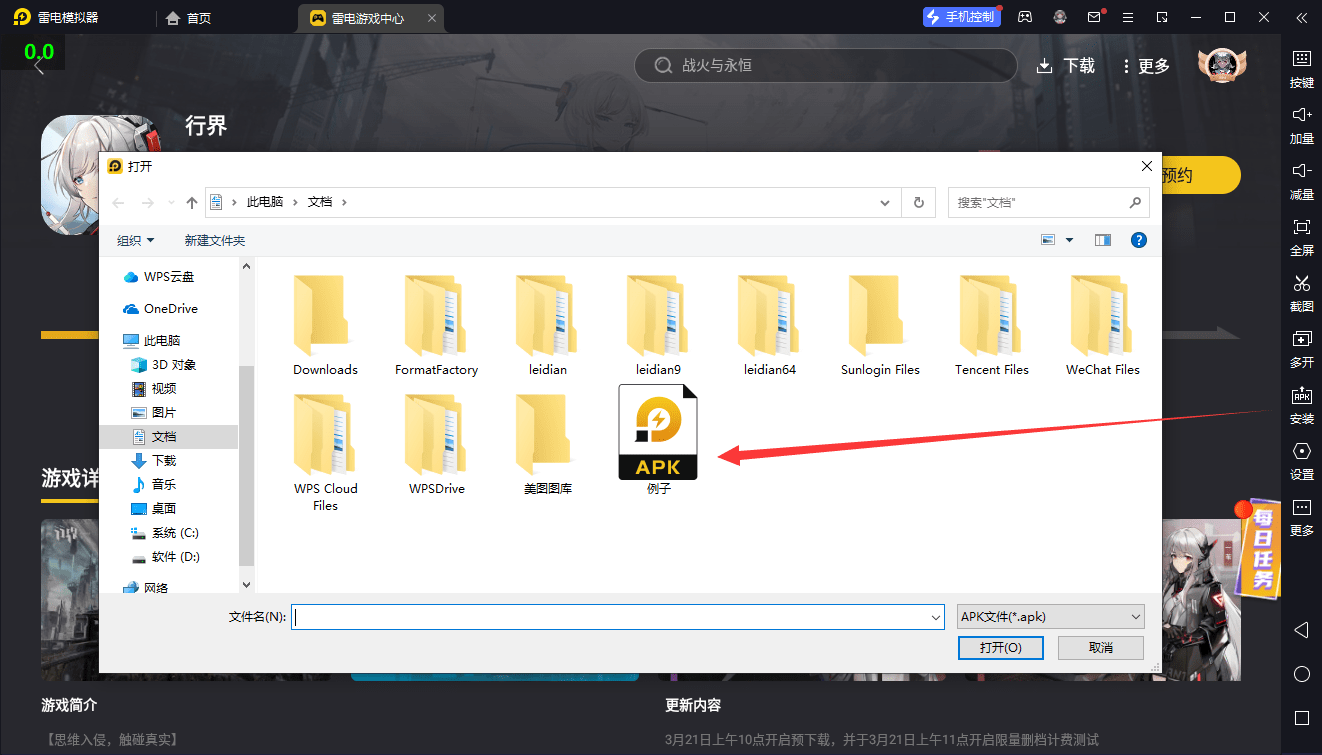
Task: Select 下载 in navigation pane
Action: coord(155,461)
